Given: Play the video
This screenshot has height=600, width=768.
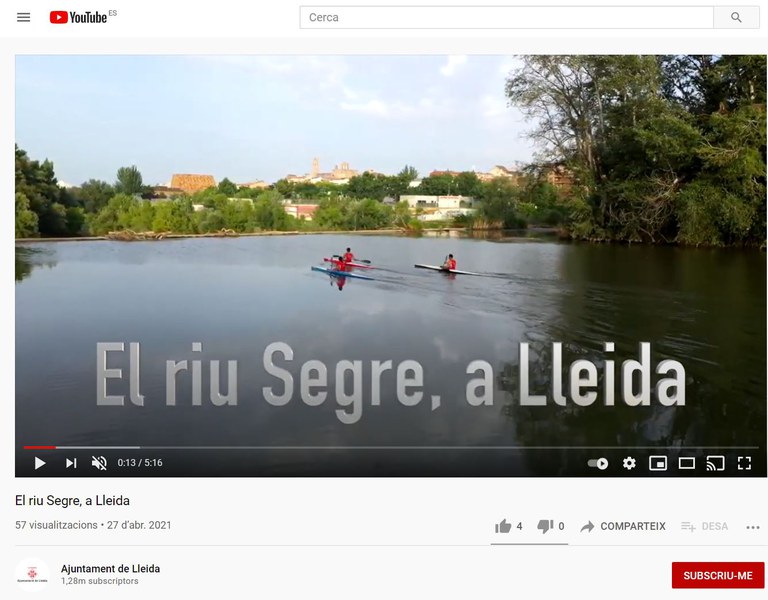Looking at the screenshot, I should [x=40, y=463].
